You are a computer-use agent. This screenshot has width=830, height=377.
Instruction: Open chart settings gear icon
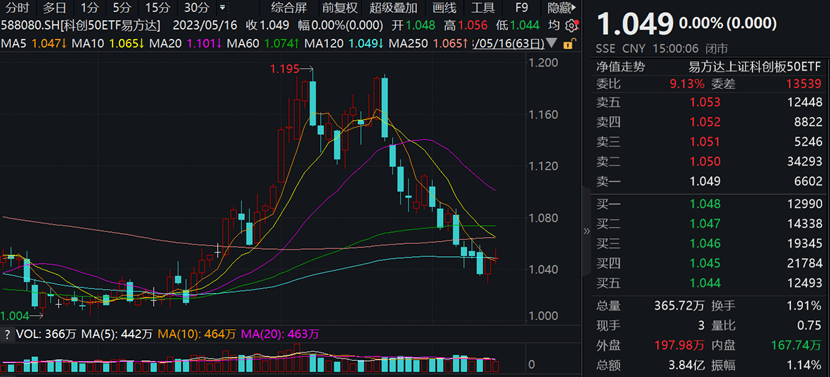[x=571, y=25]
